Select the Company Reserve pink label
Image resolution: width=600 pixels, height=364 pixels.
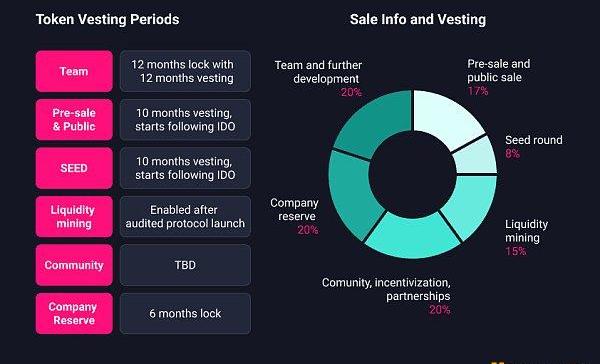[x=74, y=313]
